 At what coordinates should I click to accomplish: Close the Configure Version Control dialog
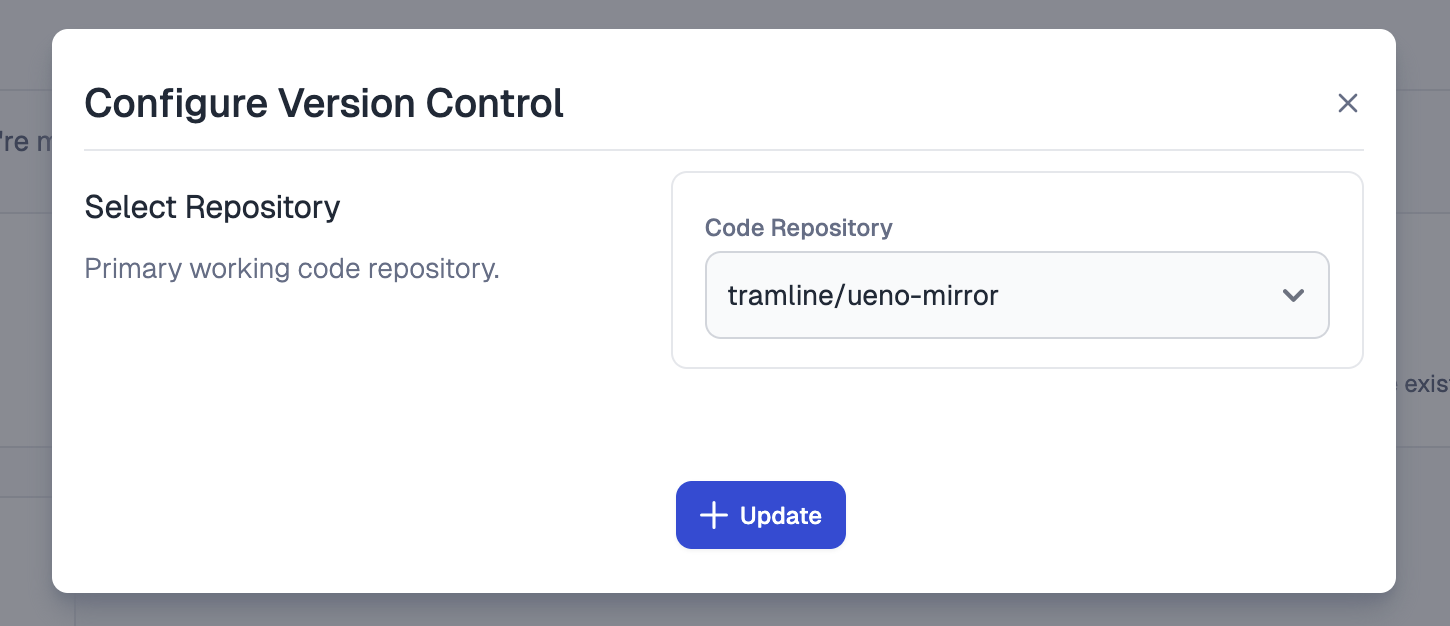(x=1347, y=103)
